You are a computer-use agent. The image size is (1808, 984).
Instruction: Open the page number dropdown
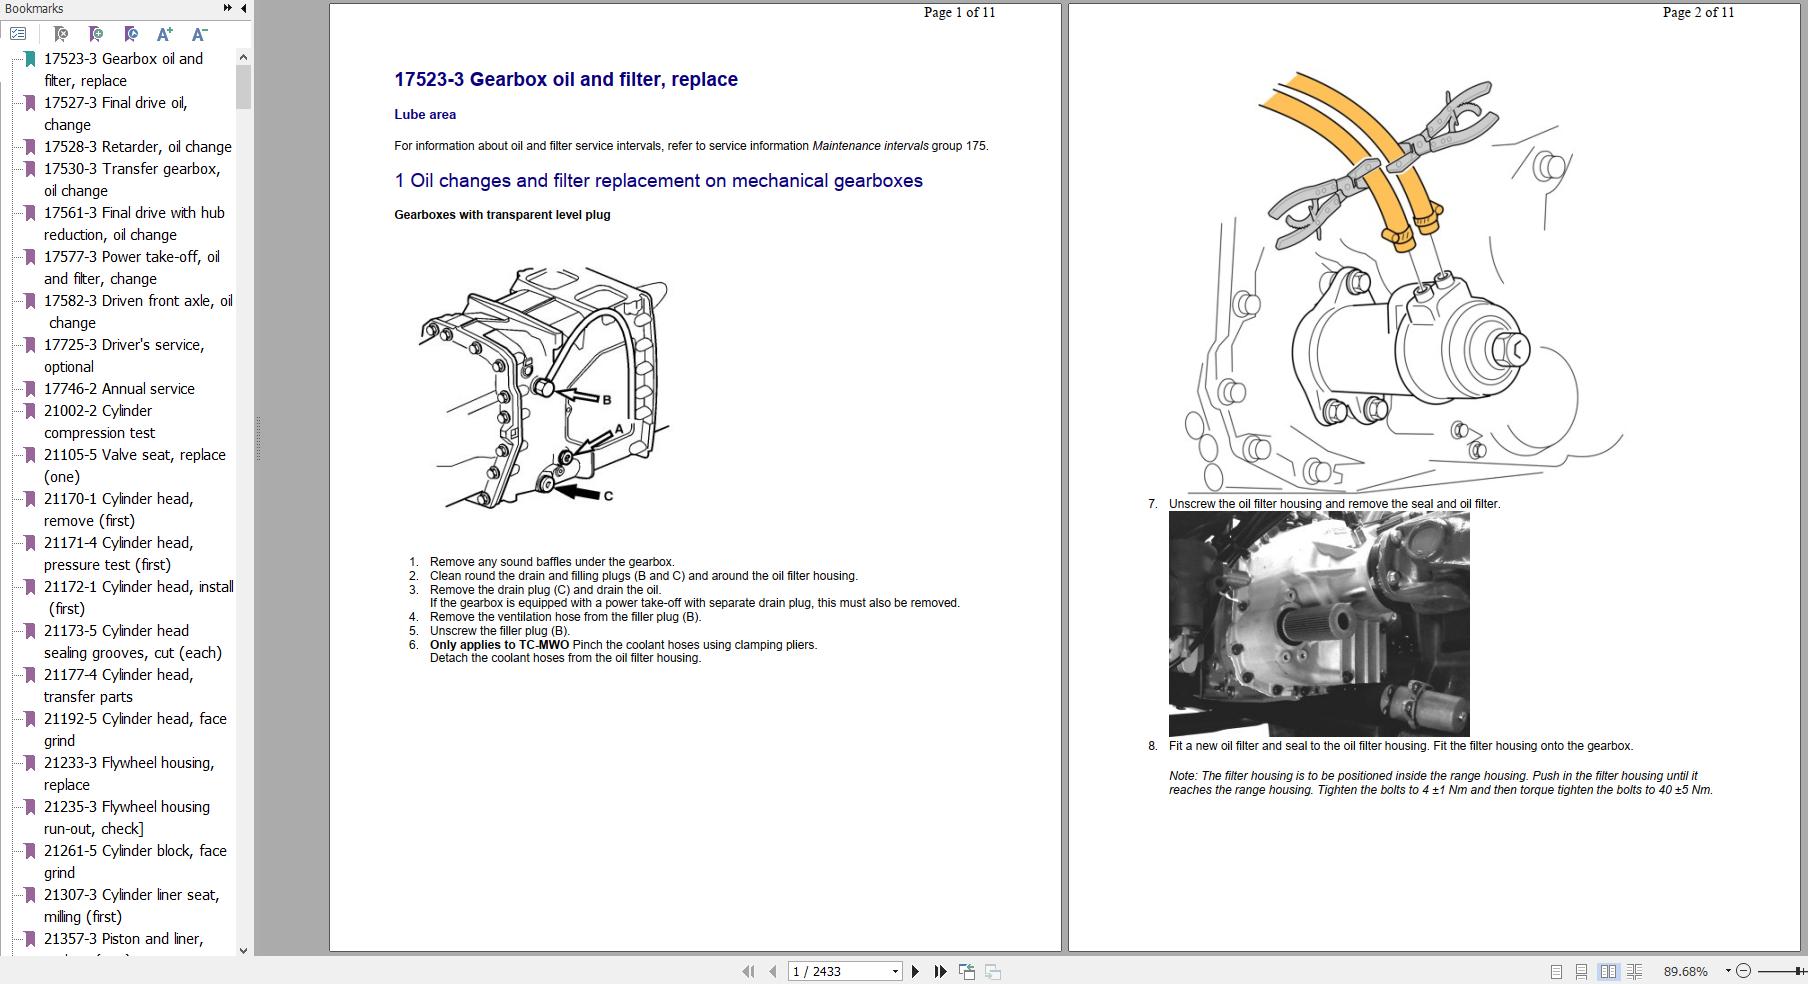895,971
